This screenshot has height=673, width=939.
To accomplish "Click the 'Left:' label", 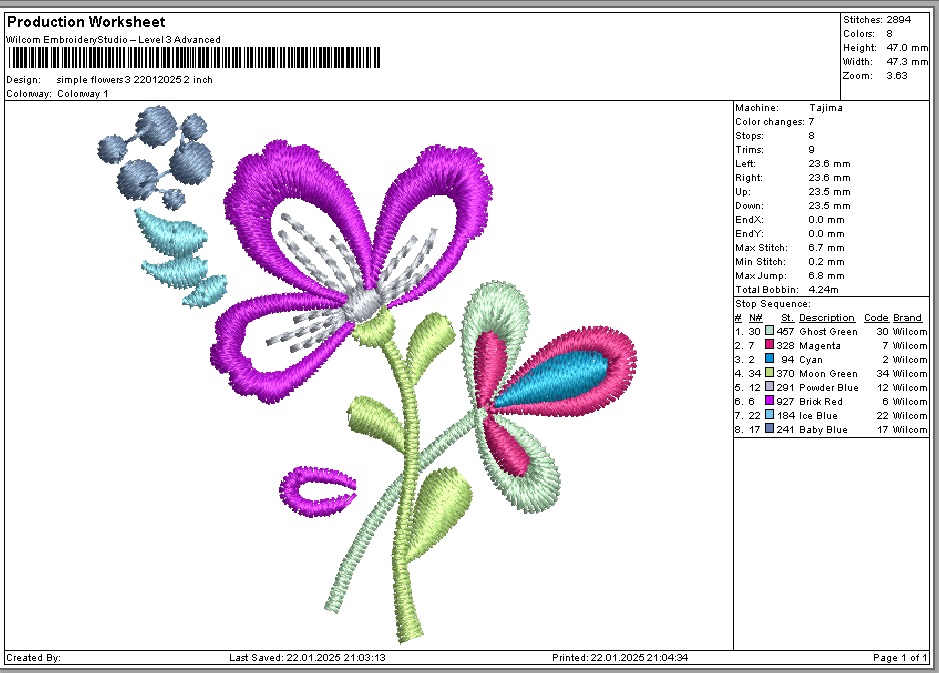I will (x=746, y=163).
